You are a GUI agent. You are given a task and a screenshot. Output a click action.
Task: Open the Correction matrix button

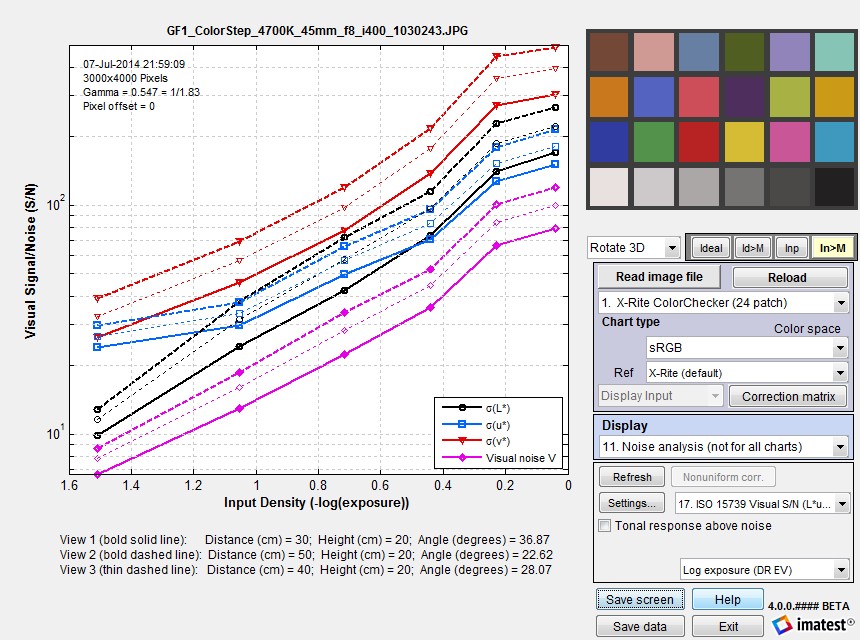coord(788,397)
